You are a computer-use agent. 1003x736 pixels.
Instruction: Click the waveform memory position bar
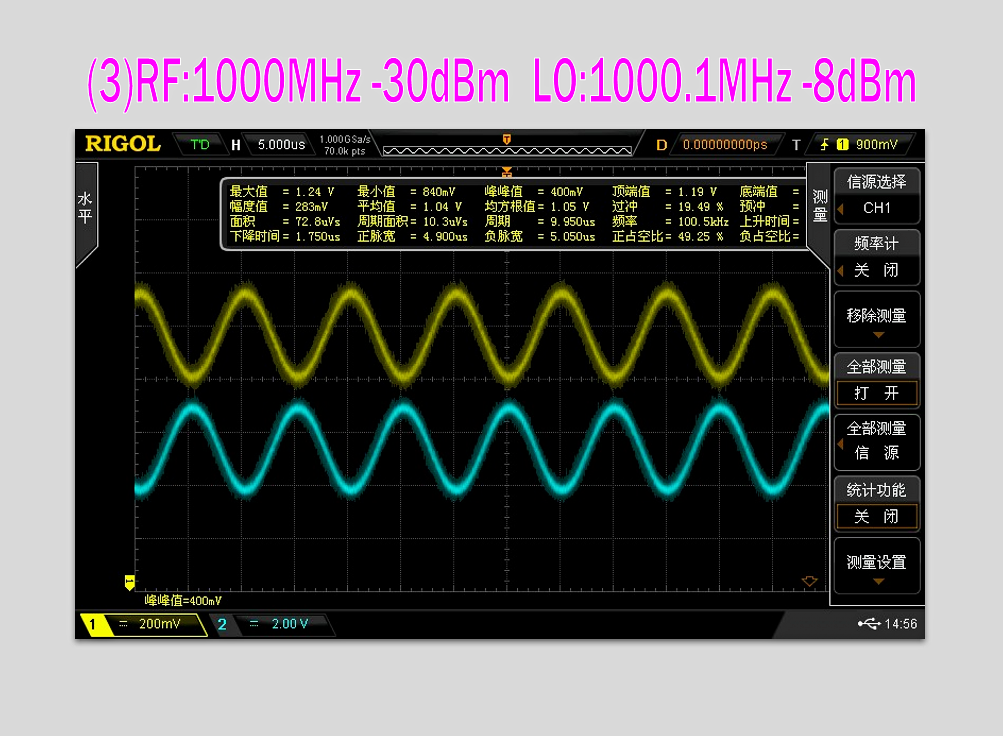507,149
